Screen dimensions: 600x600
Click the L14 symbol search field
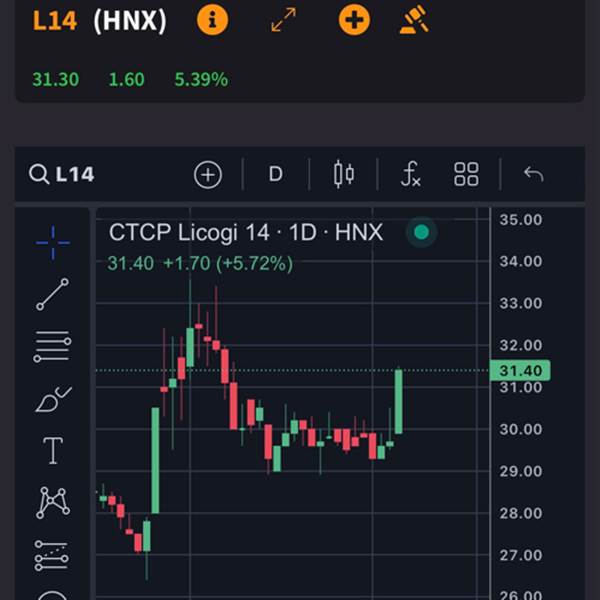[62, 174]
